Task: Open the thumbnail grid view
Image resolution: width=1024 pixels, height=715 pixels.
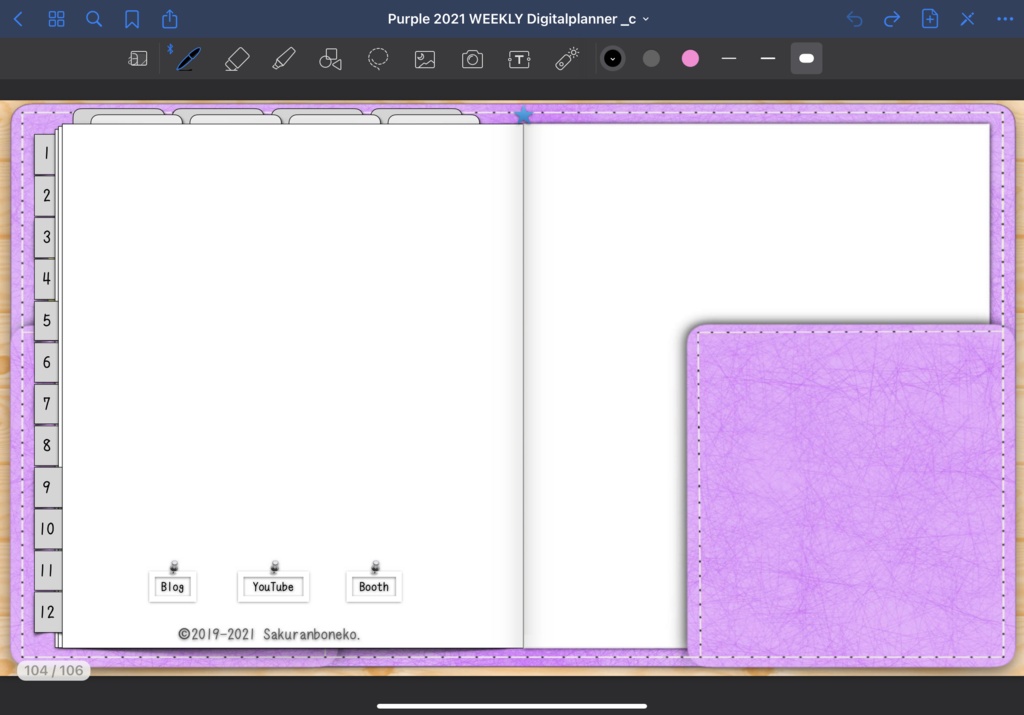Action: tap(56, 19)
